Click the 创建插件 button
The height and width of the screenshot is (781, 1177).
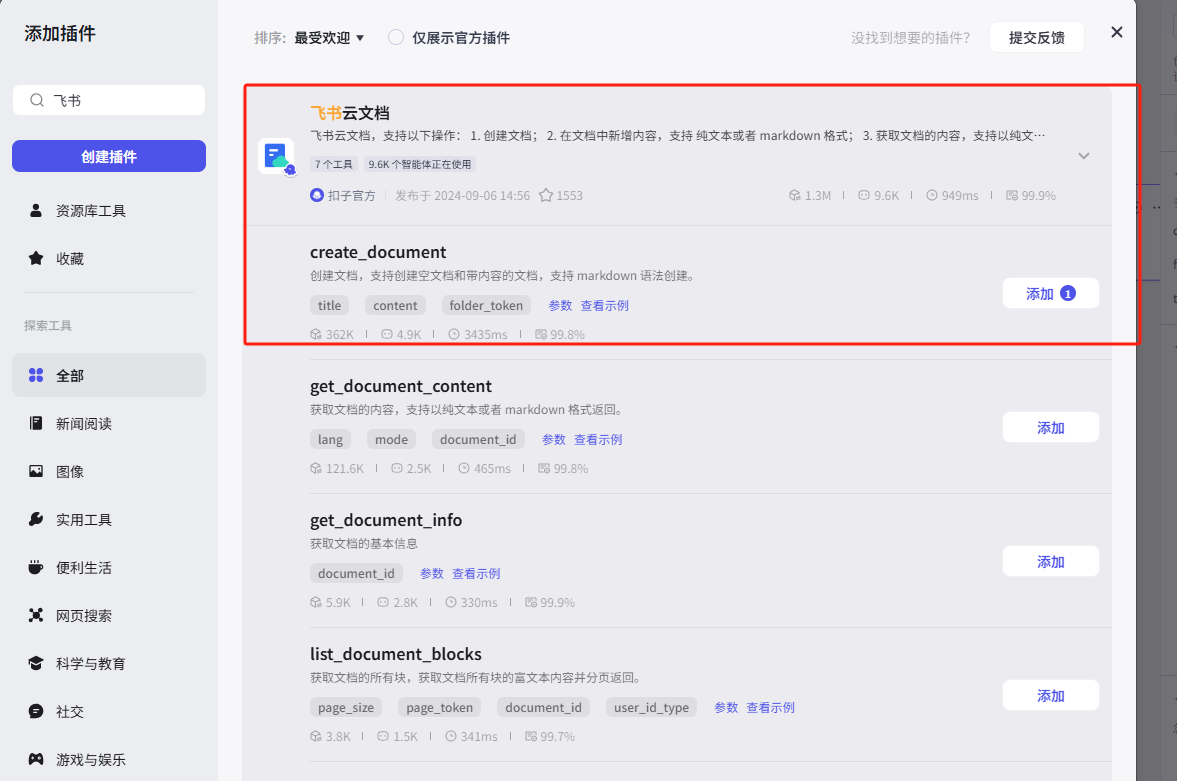(109, 156)
